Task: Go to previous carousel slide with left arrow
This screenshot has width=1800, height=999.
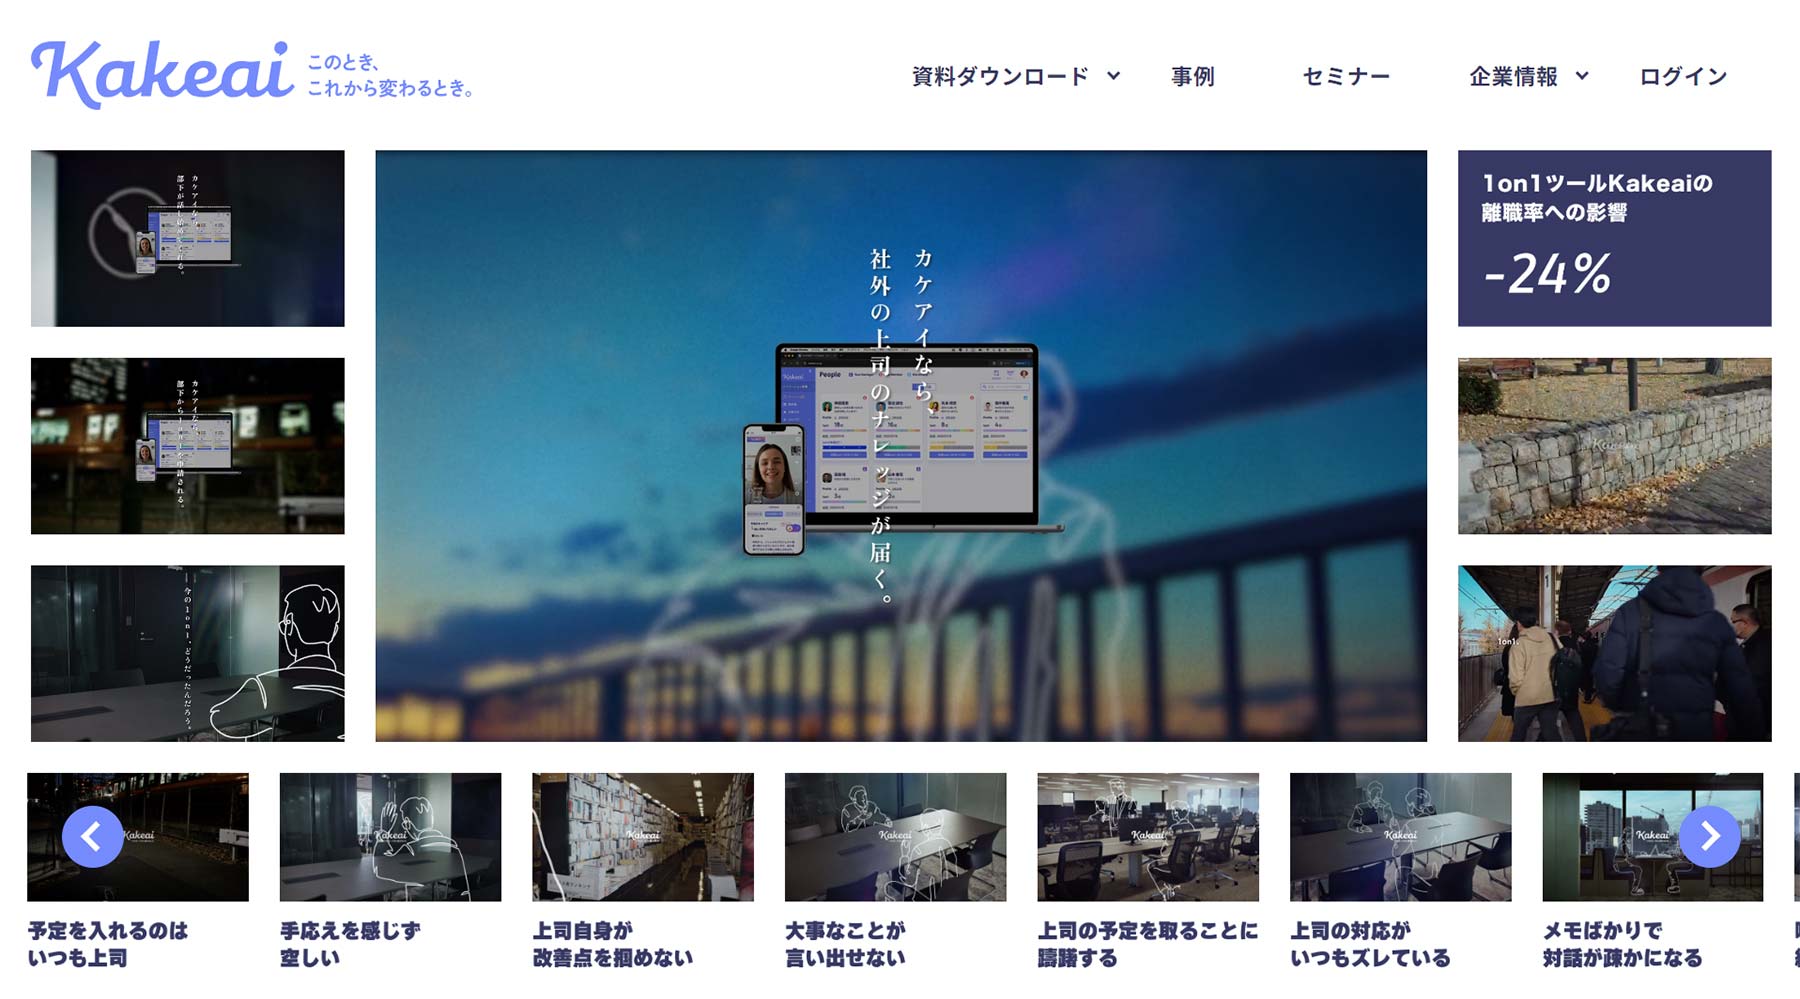Action: 92,837
